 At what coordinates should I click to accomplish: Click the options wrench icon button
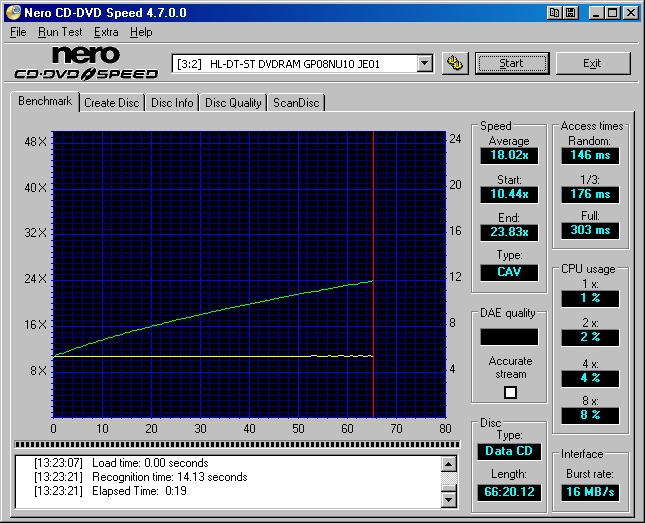click(x=455, y=63)
